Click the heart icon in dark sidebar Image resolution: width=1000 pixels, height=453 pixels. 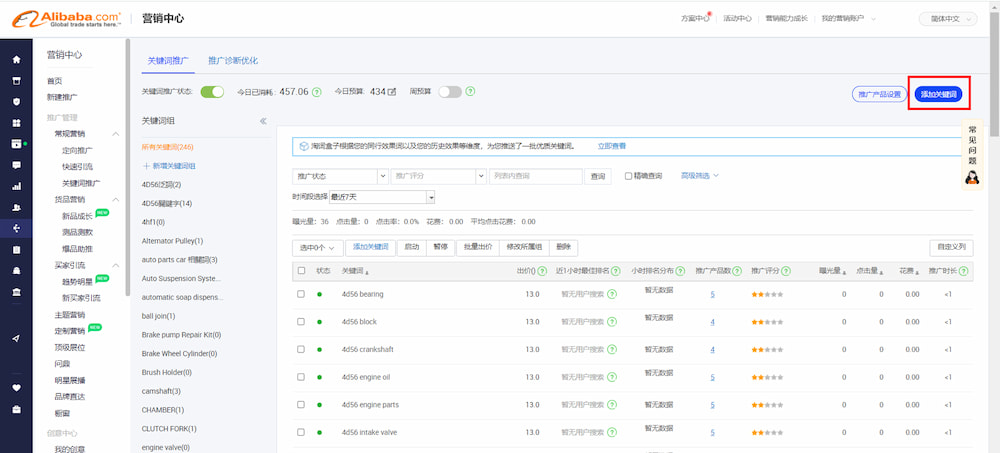(x=17, y=387)
